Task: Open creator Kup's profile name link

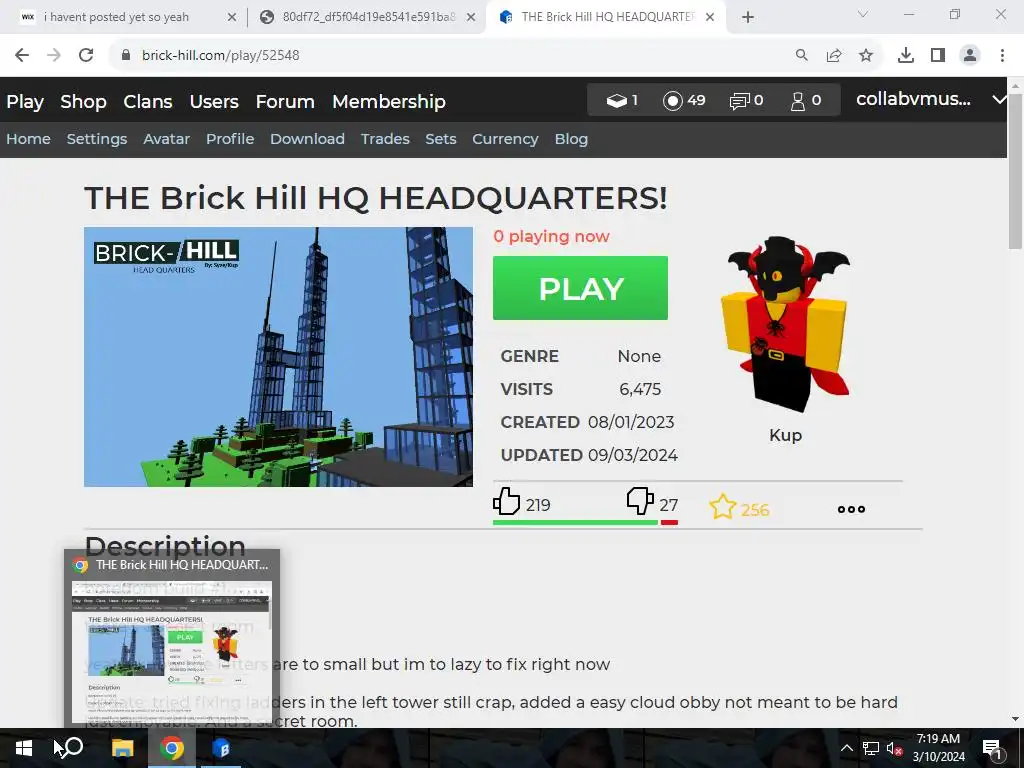Action: click(x=785, y=436)
